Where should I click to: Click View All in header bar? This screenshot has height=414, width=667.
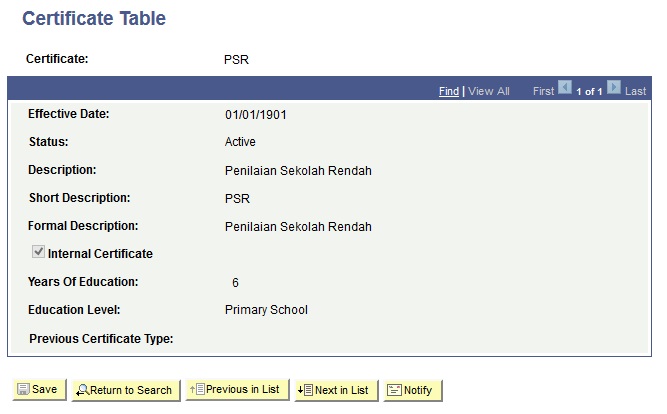point(489,91)
